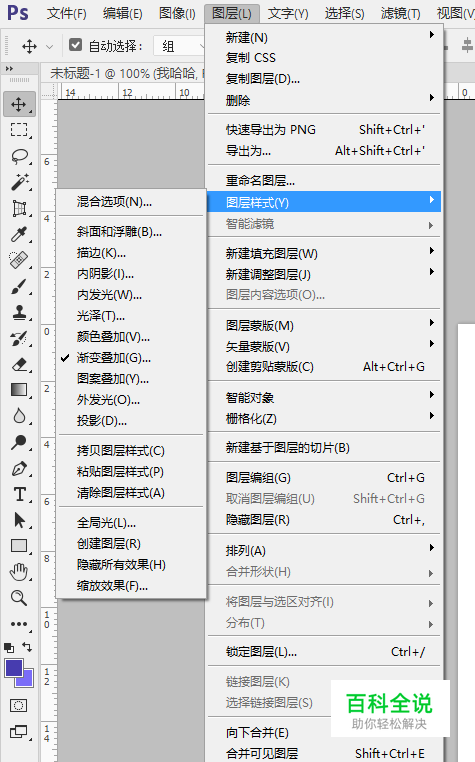Swap foreground and background colors
The height and width of the screenshot is (762, 475).
click(x=27, y=647)
